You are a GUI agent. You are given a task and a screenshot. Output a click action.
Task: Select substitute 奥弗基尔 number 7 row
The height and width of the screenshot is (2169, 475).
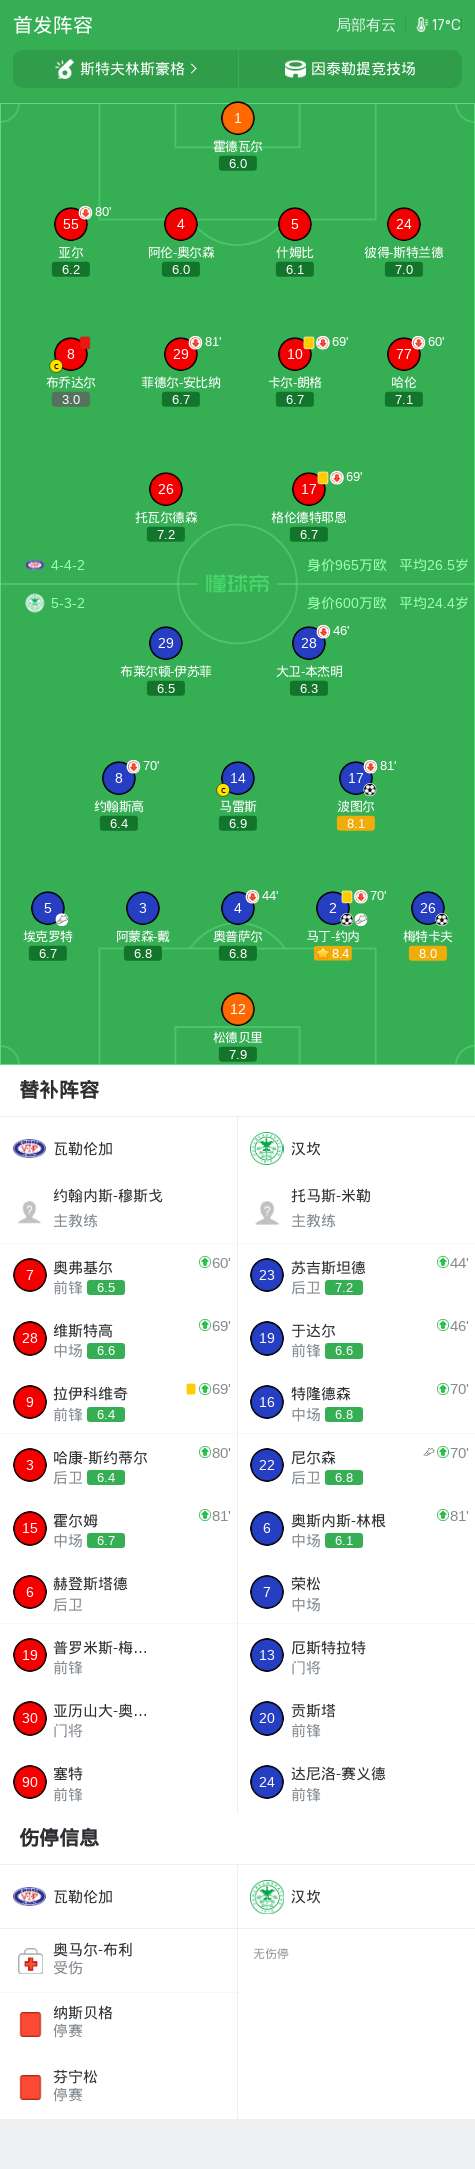pyautogui.click(x=119, y=1276)
